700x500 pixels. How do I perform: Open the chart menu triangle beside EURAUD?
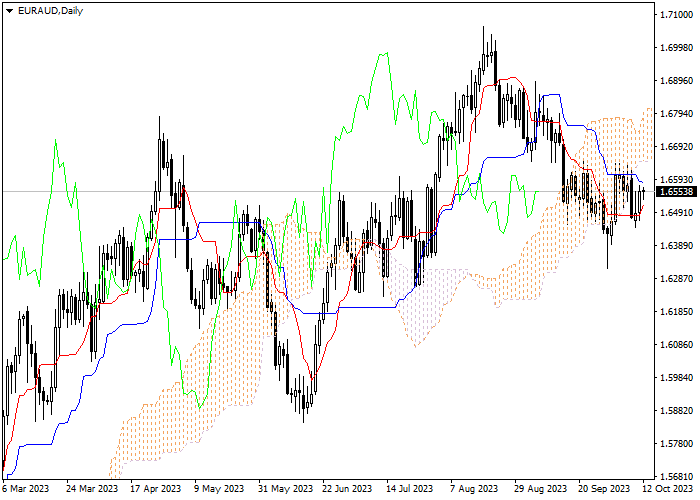pyautogui.click(x=9, y=11)
